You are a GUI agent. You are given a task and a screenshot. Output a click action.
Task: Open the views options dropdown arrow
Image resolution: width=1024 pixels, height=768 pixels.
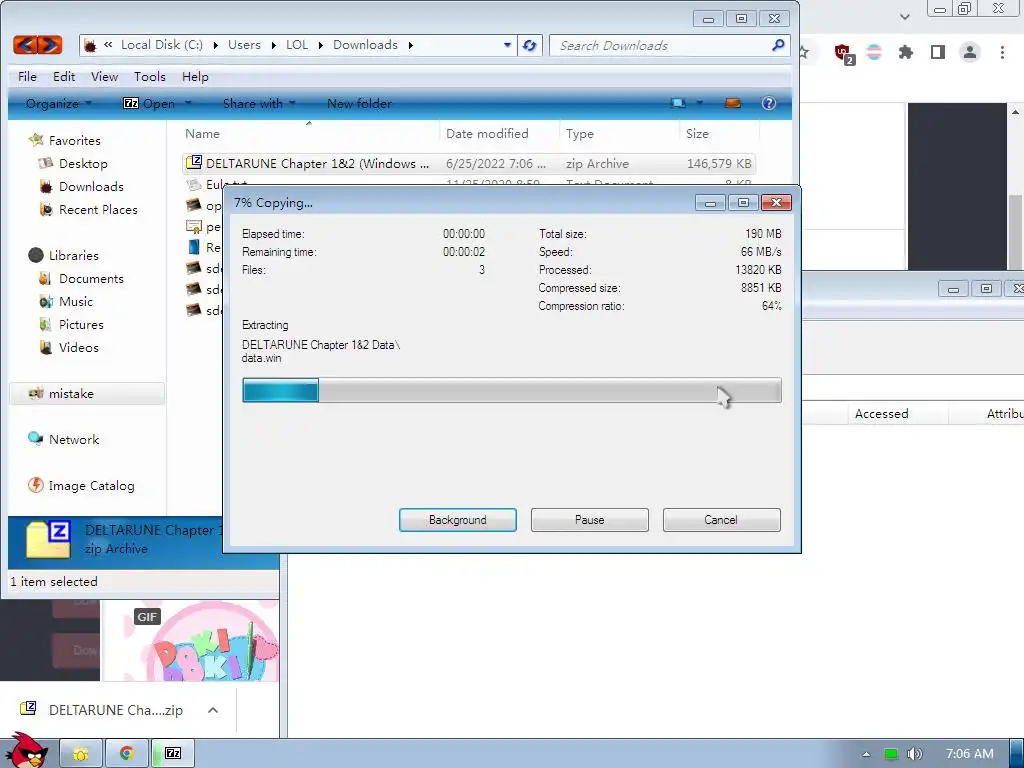coord(699,103)
